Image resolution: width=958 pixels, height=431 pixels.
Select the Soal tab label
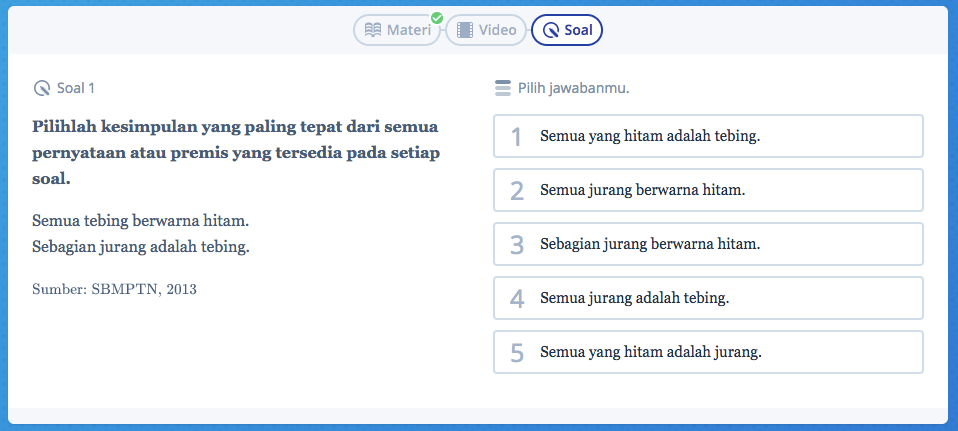(578, 30)
